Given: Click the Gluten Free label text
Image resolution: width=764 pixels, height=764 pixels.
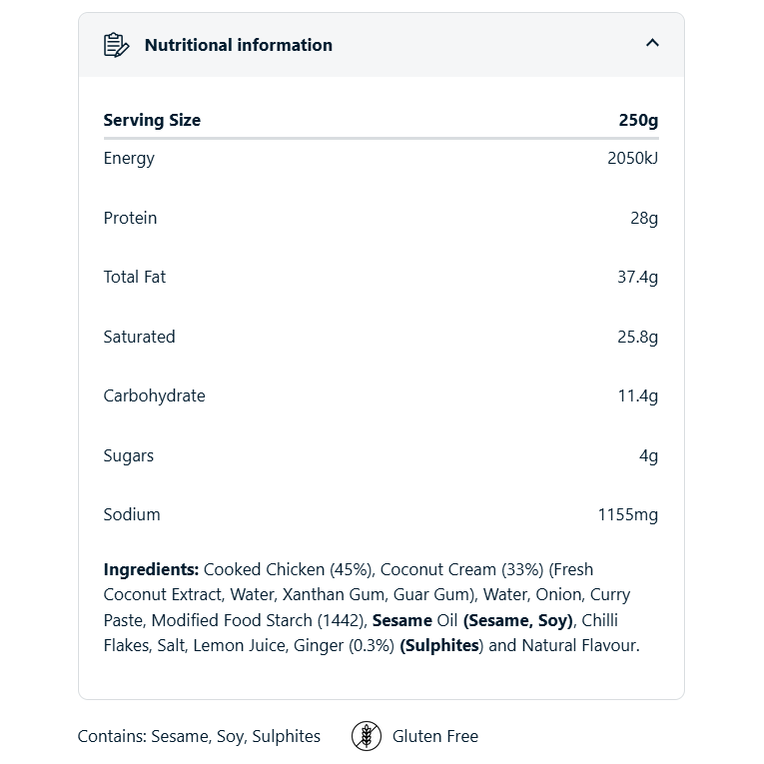Looking at the screenshot, I should click(435, 736).
